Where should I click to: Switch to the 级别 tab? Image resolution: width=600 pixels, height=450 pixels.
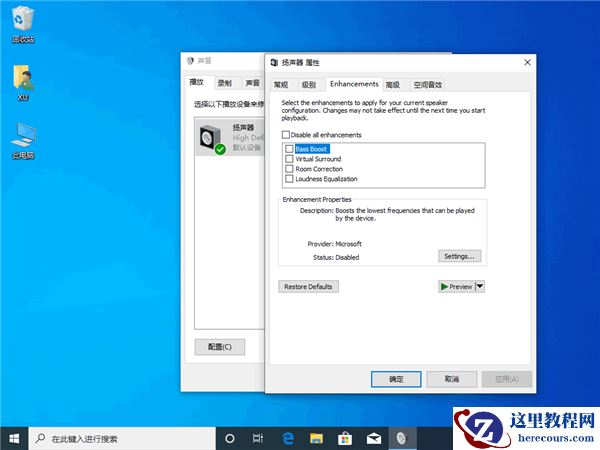(x=308, y=85)
